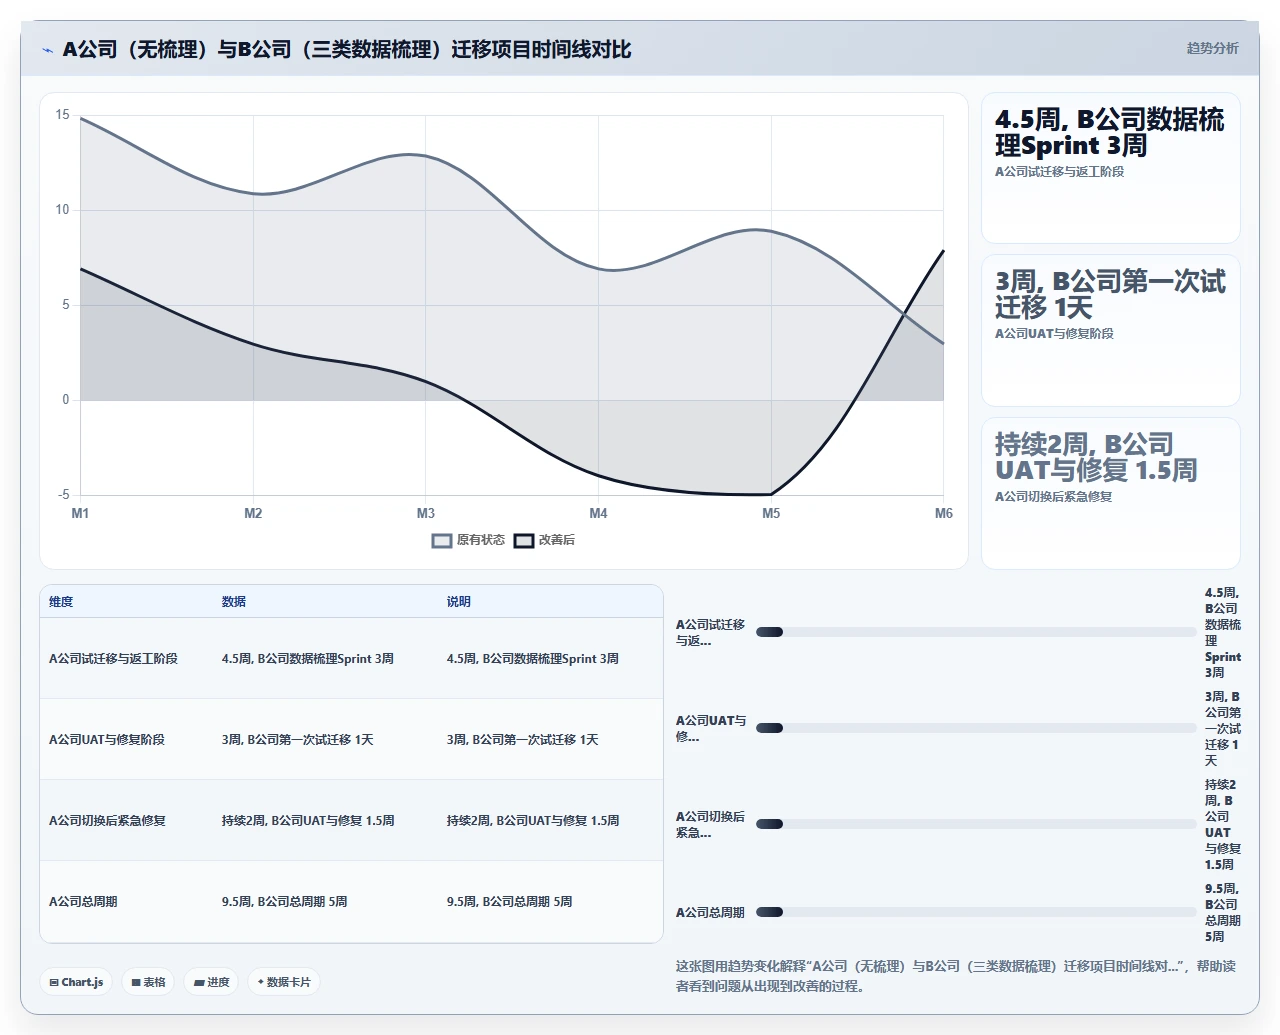This screenshot has width=1280, height=1035.
Task: Click the A公司试迁移与返… progress bar
Action: coord(976,632)
